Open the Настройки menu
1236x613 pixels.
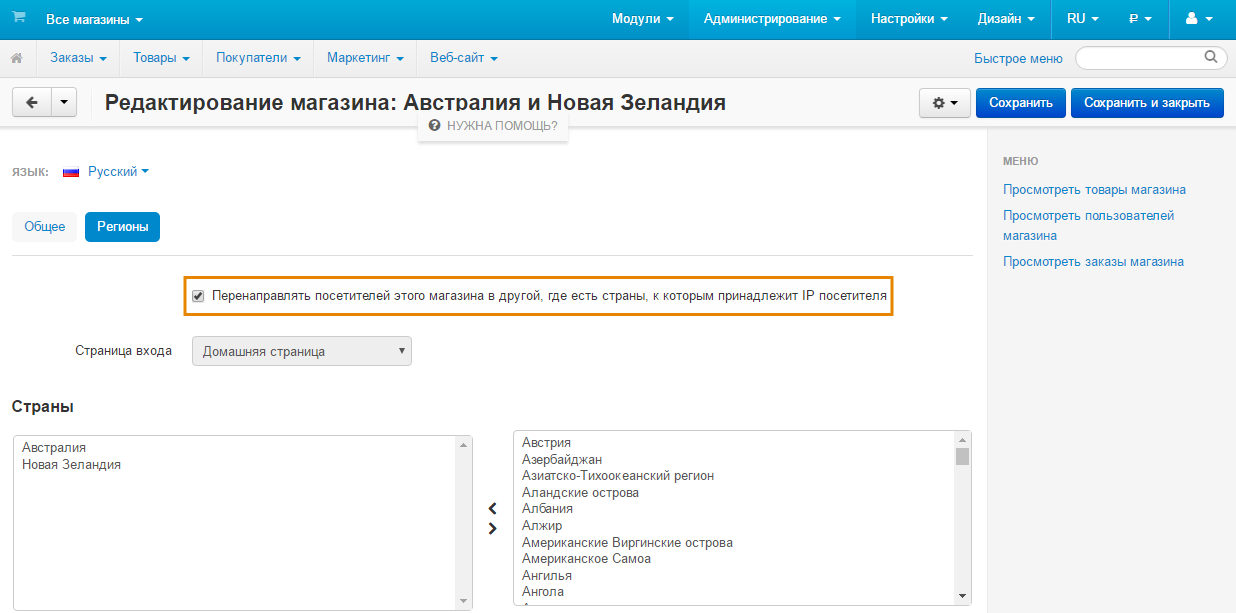[x=909, y=19]
